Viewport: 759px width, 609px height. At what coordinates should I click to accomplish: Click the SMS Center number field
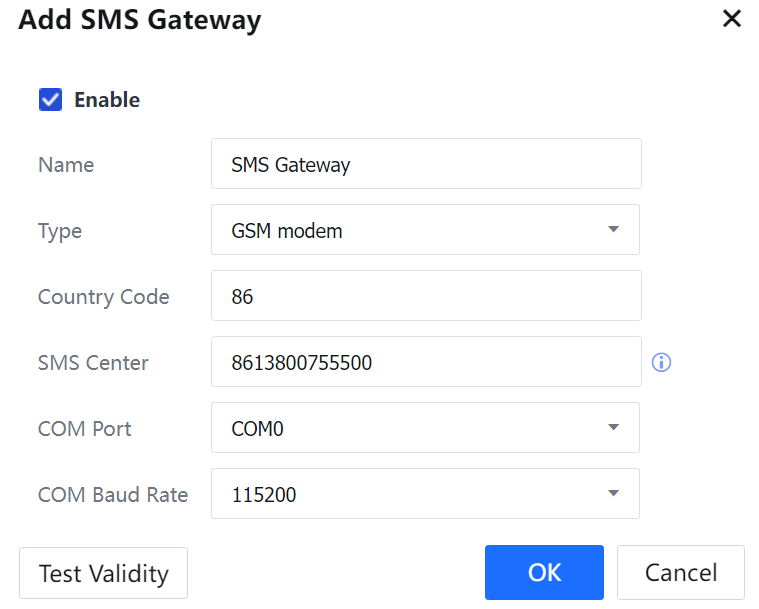[426, 362]
